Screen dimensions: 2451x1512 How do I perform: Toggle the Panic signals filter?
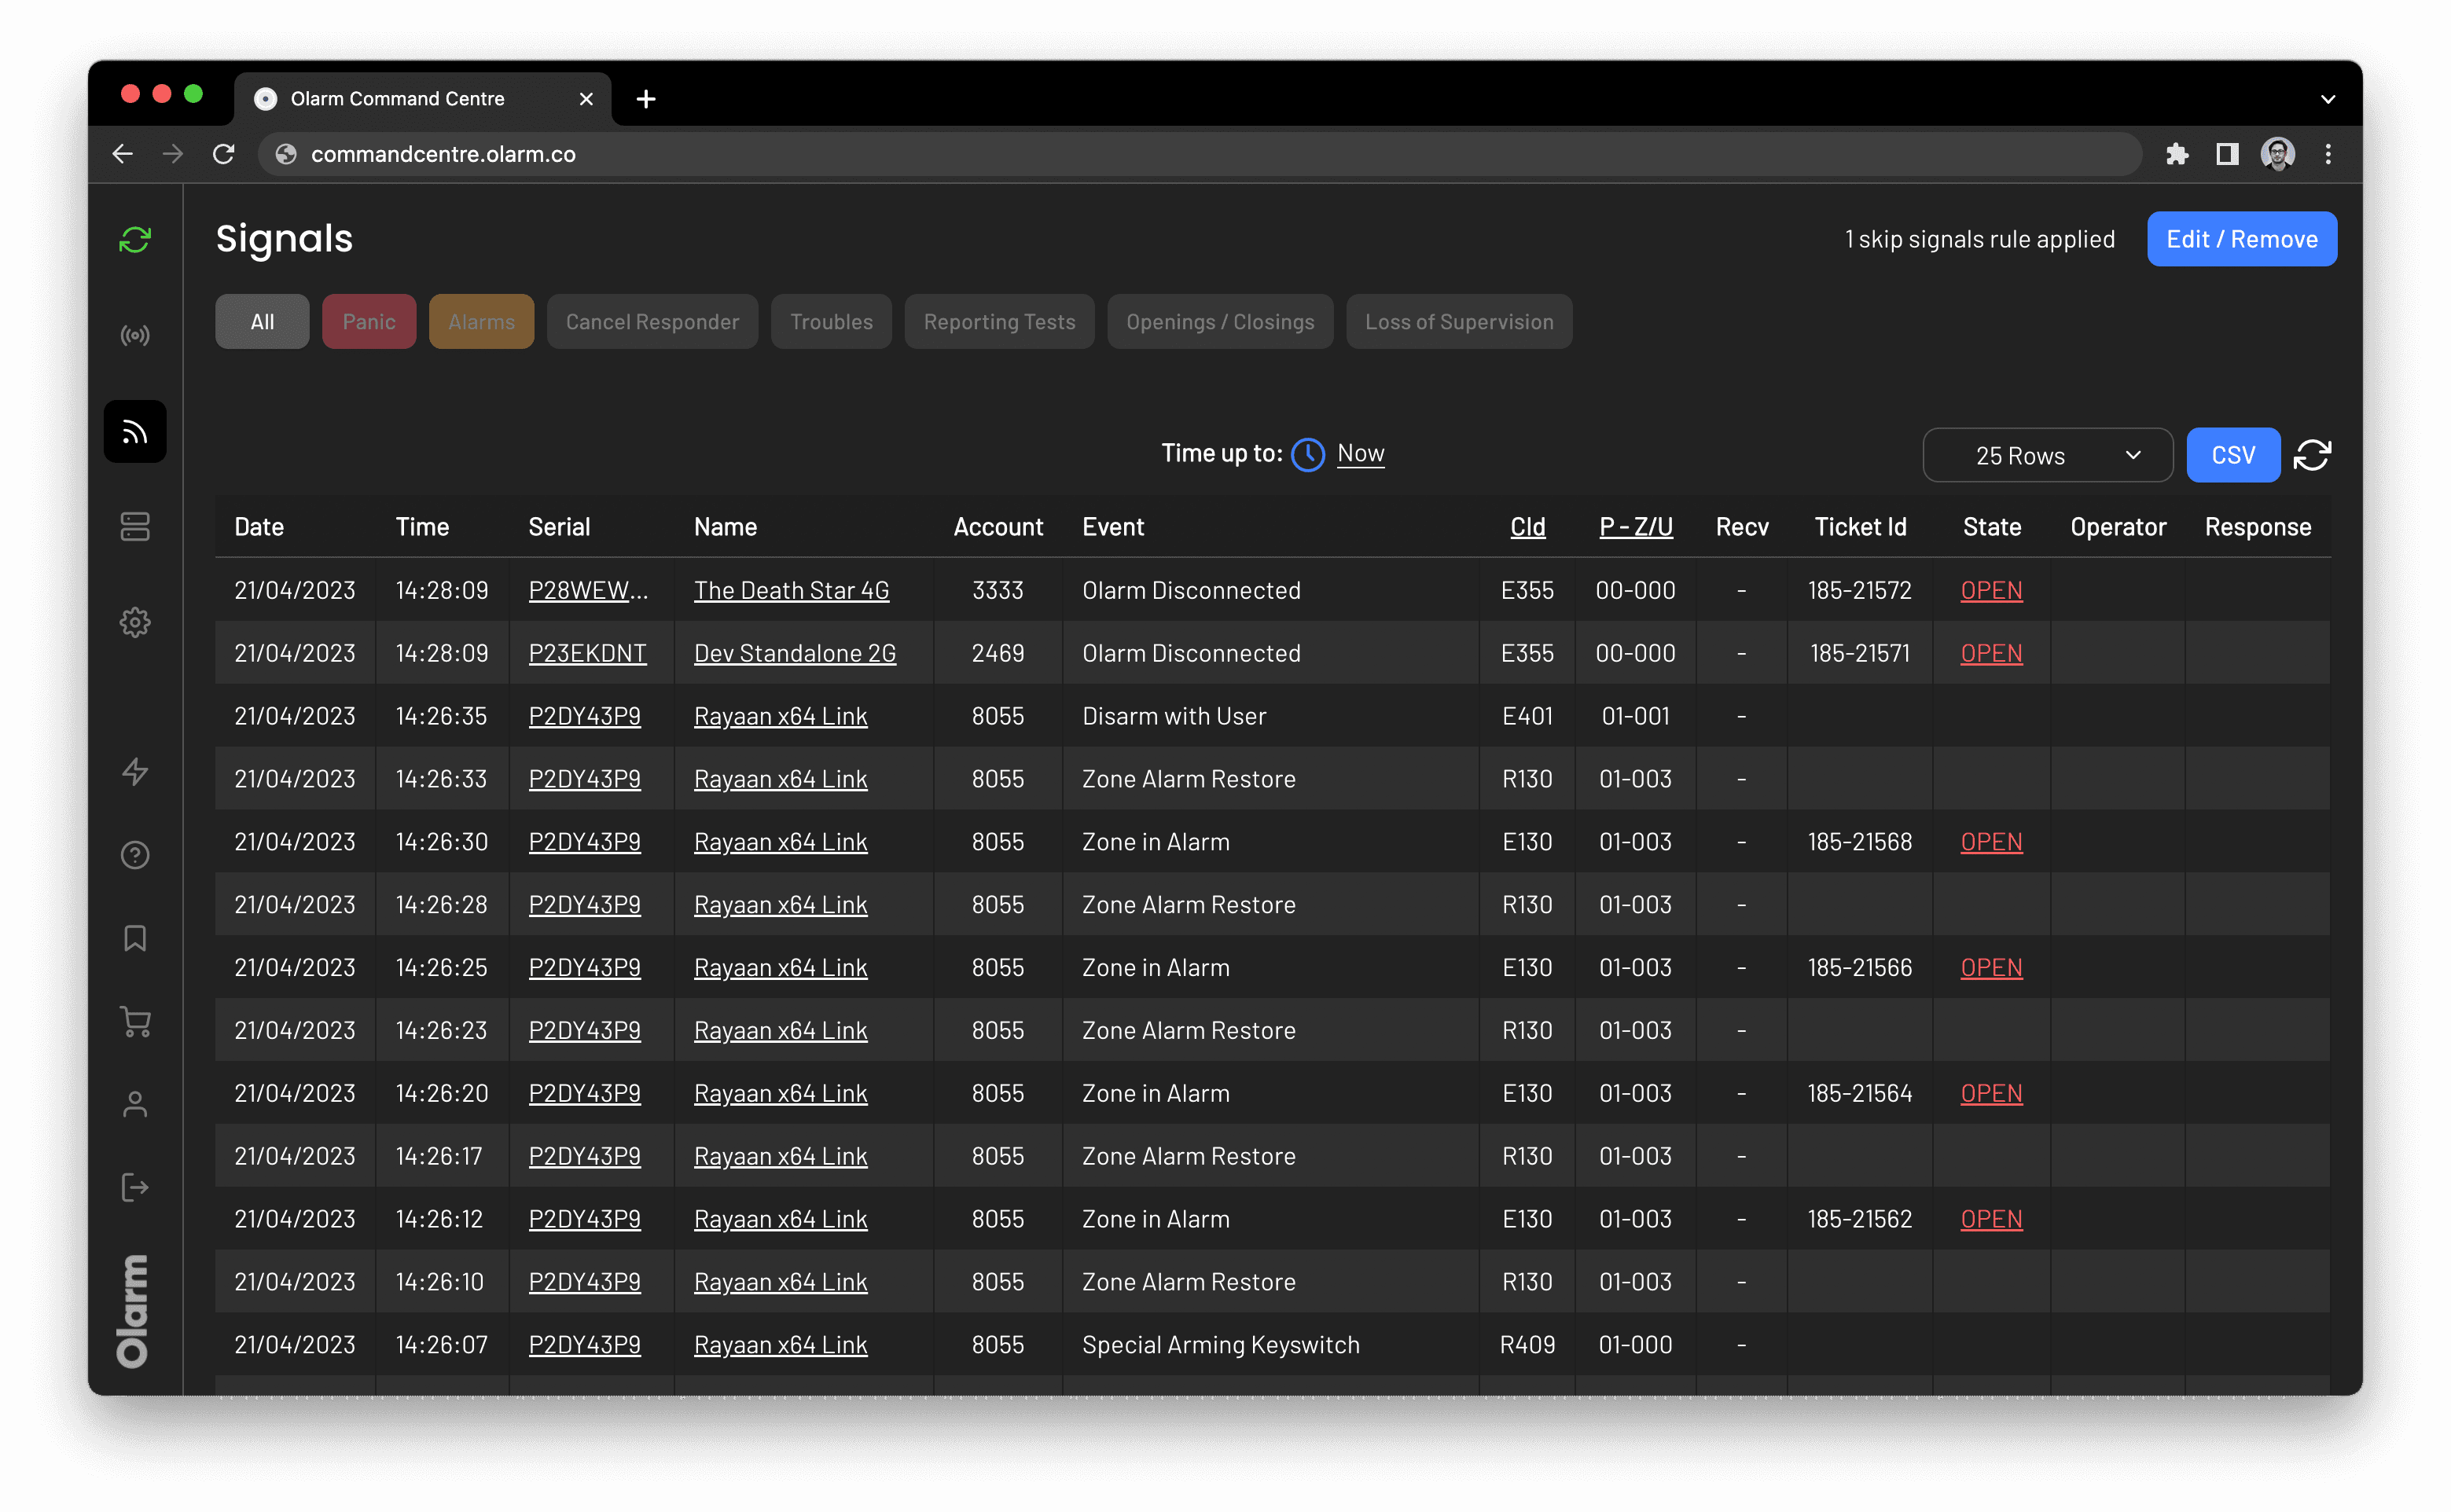[369, 321]
